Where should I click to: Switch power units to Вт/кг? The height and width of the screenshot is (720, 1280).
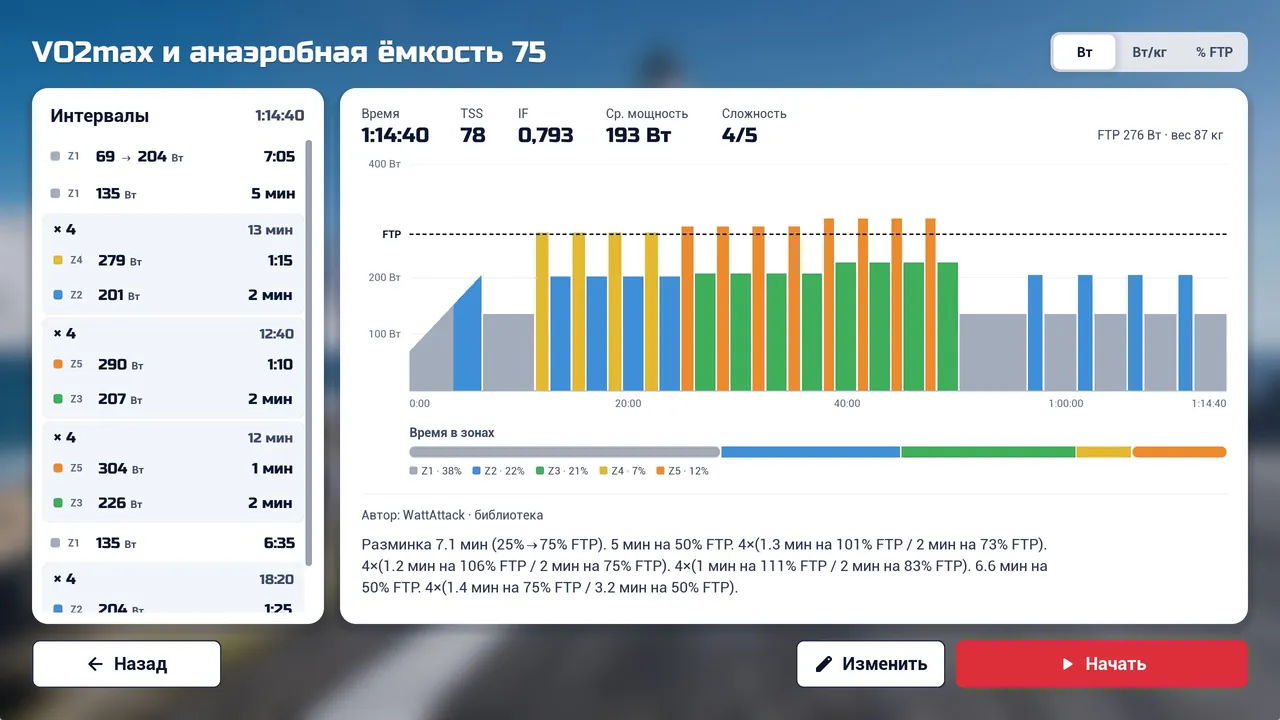[x=1150, y=52]
